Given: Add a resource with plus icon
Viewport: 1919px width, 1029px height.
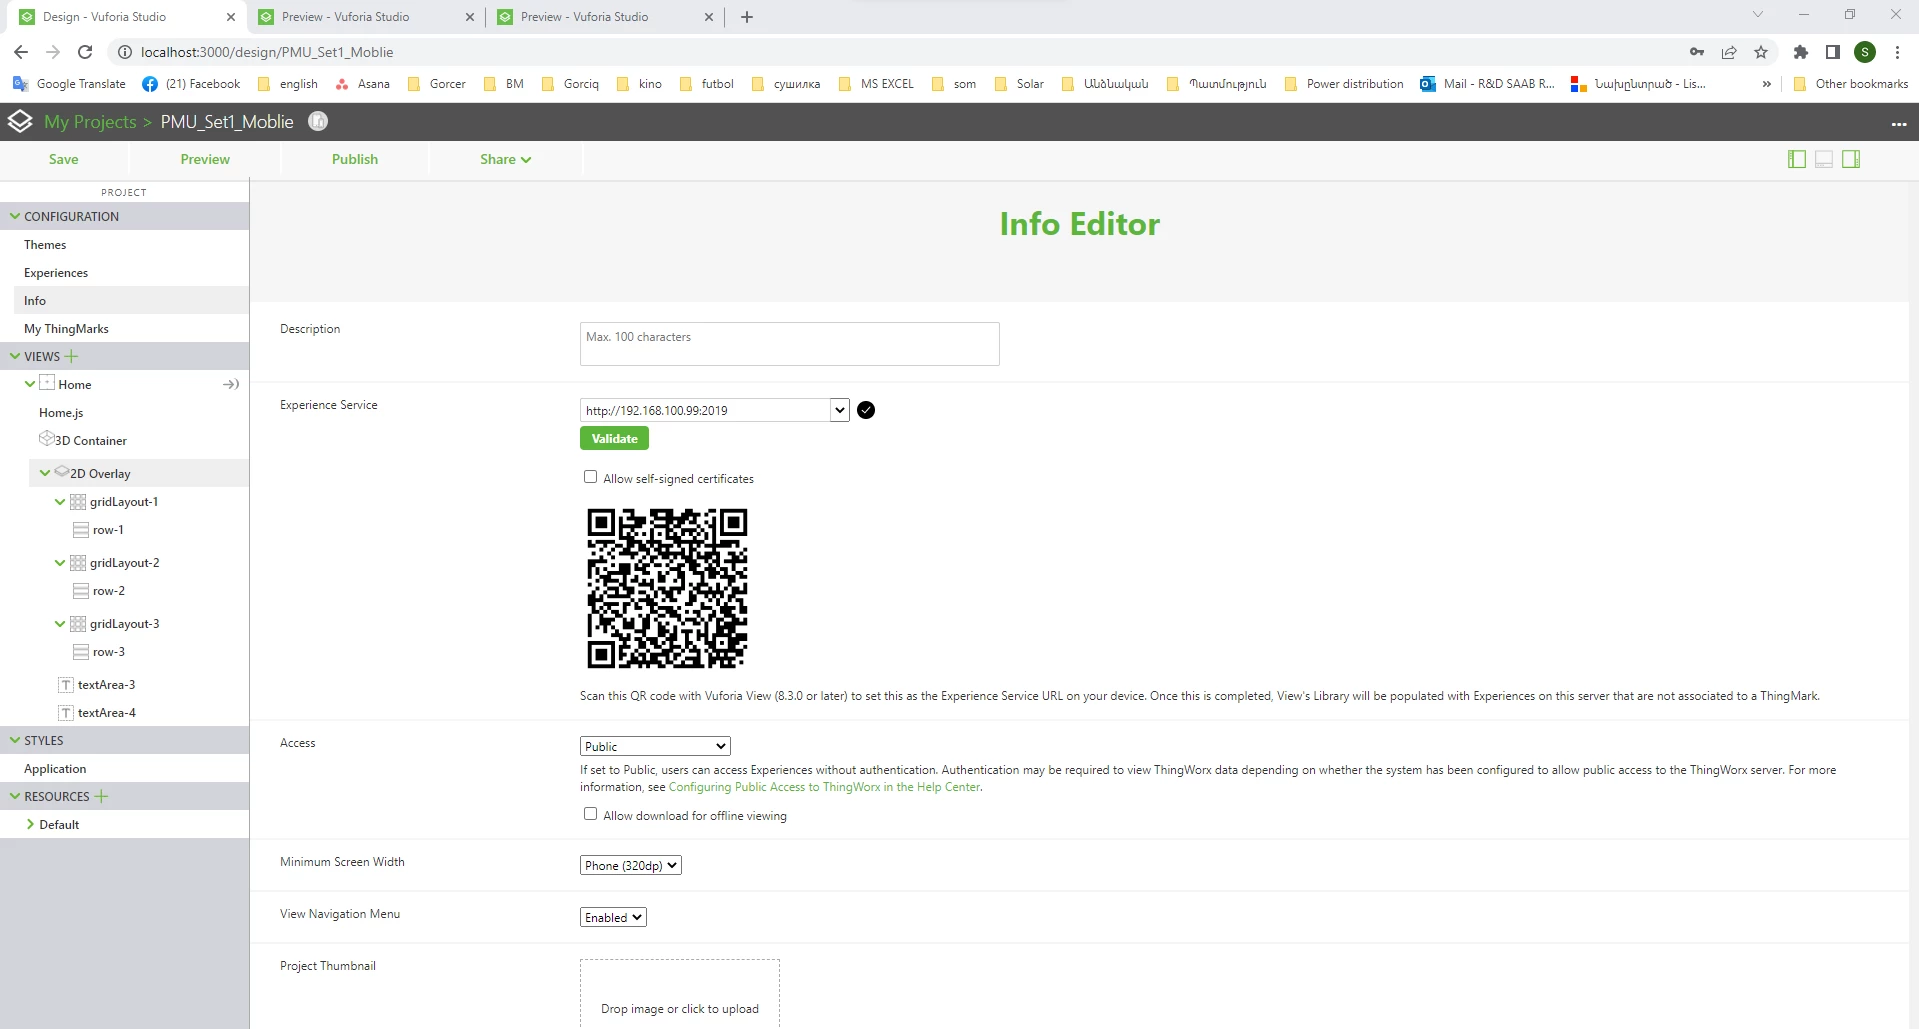Looking at the screenshot, I should click(x=100, y=796).
